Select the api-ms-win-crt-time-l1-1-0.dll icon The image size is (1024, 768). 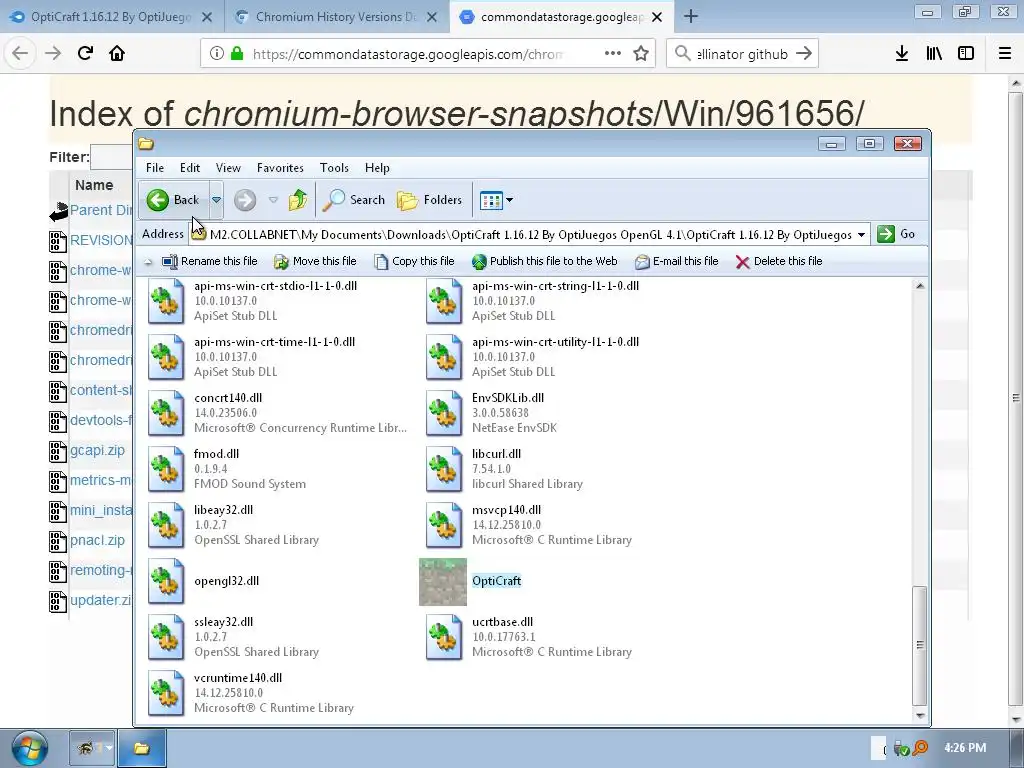166,357
